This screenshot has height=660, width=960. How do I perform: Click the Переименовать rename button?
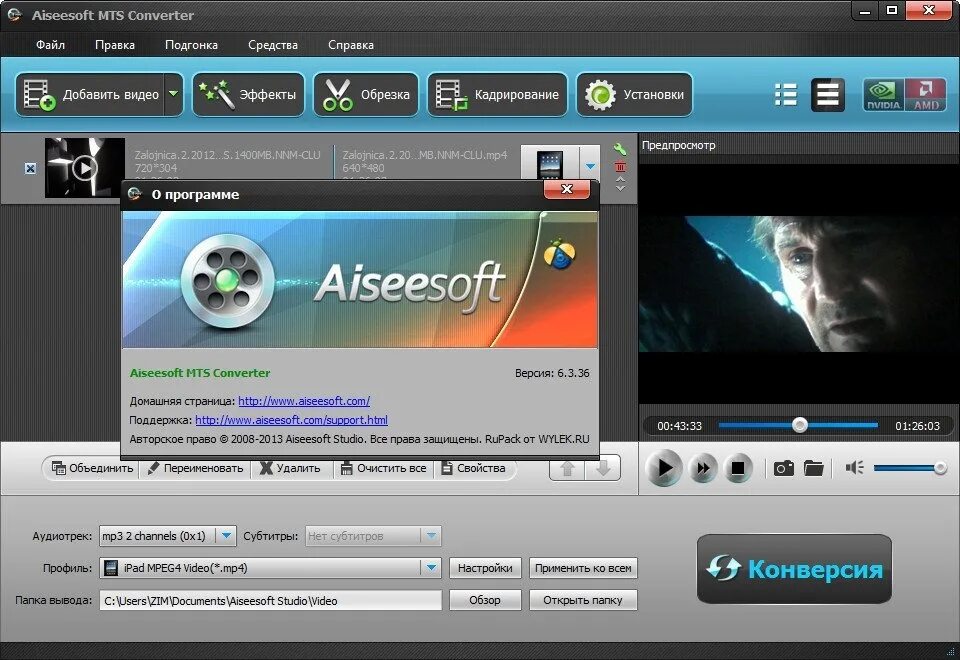(195, 468)
